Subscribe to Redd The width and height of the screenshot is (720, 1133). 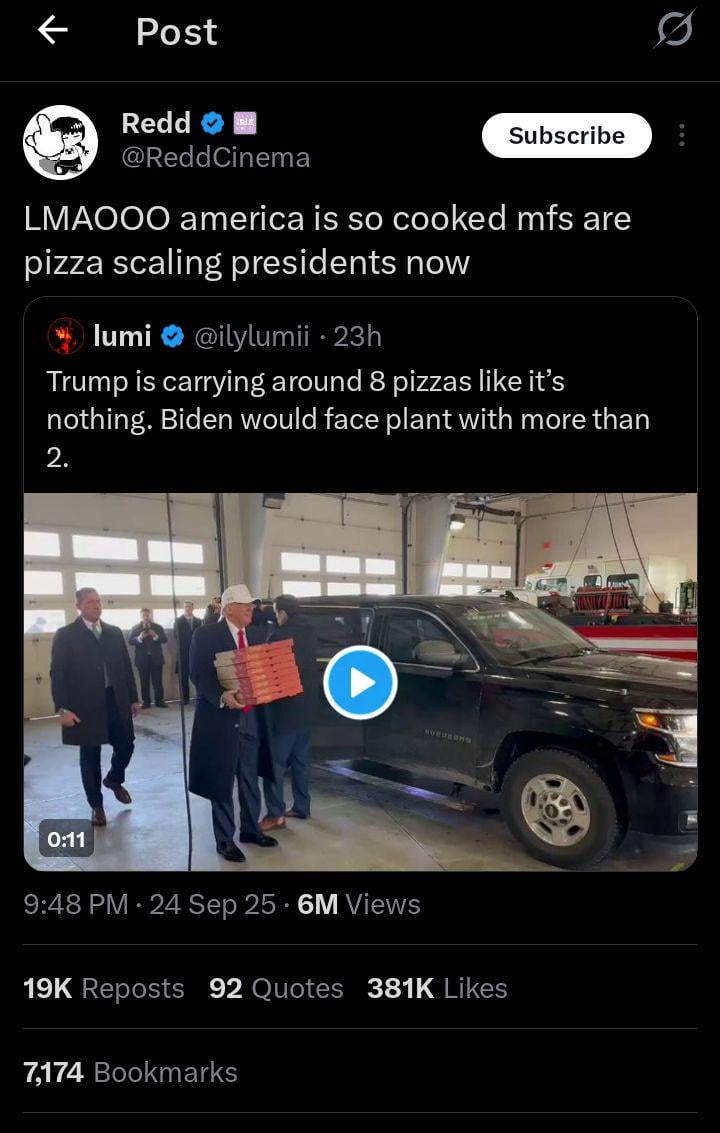click(x=566, y=136)
